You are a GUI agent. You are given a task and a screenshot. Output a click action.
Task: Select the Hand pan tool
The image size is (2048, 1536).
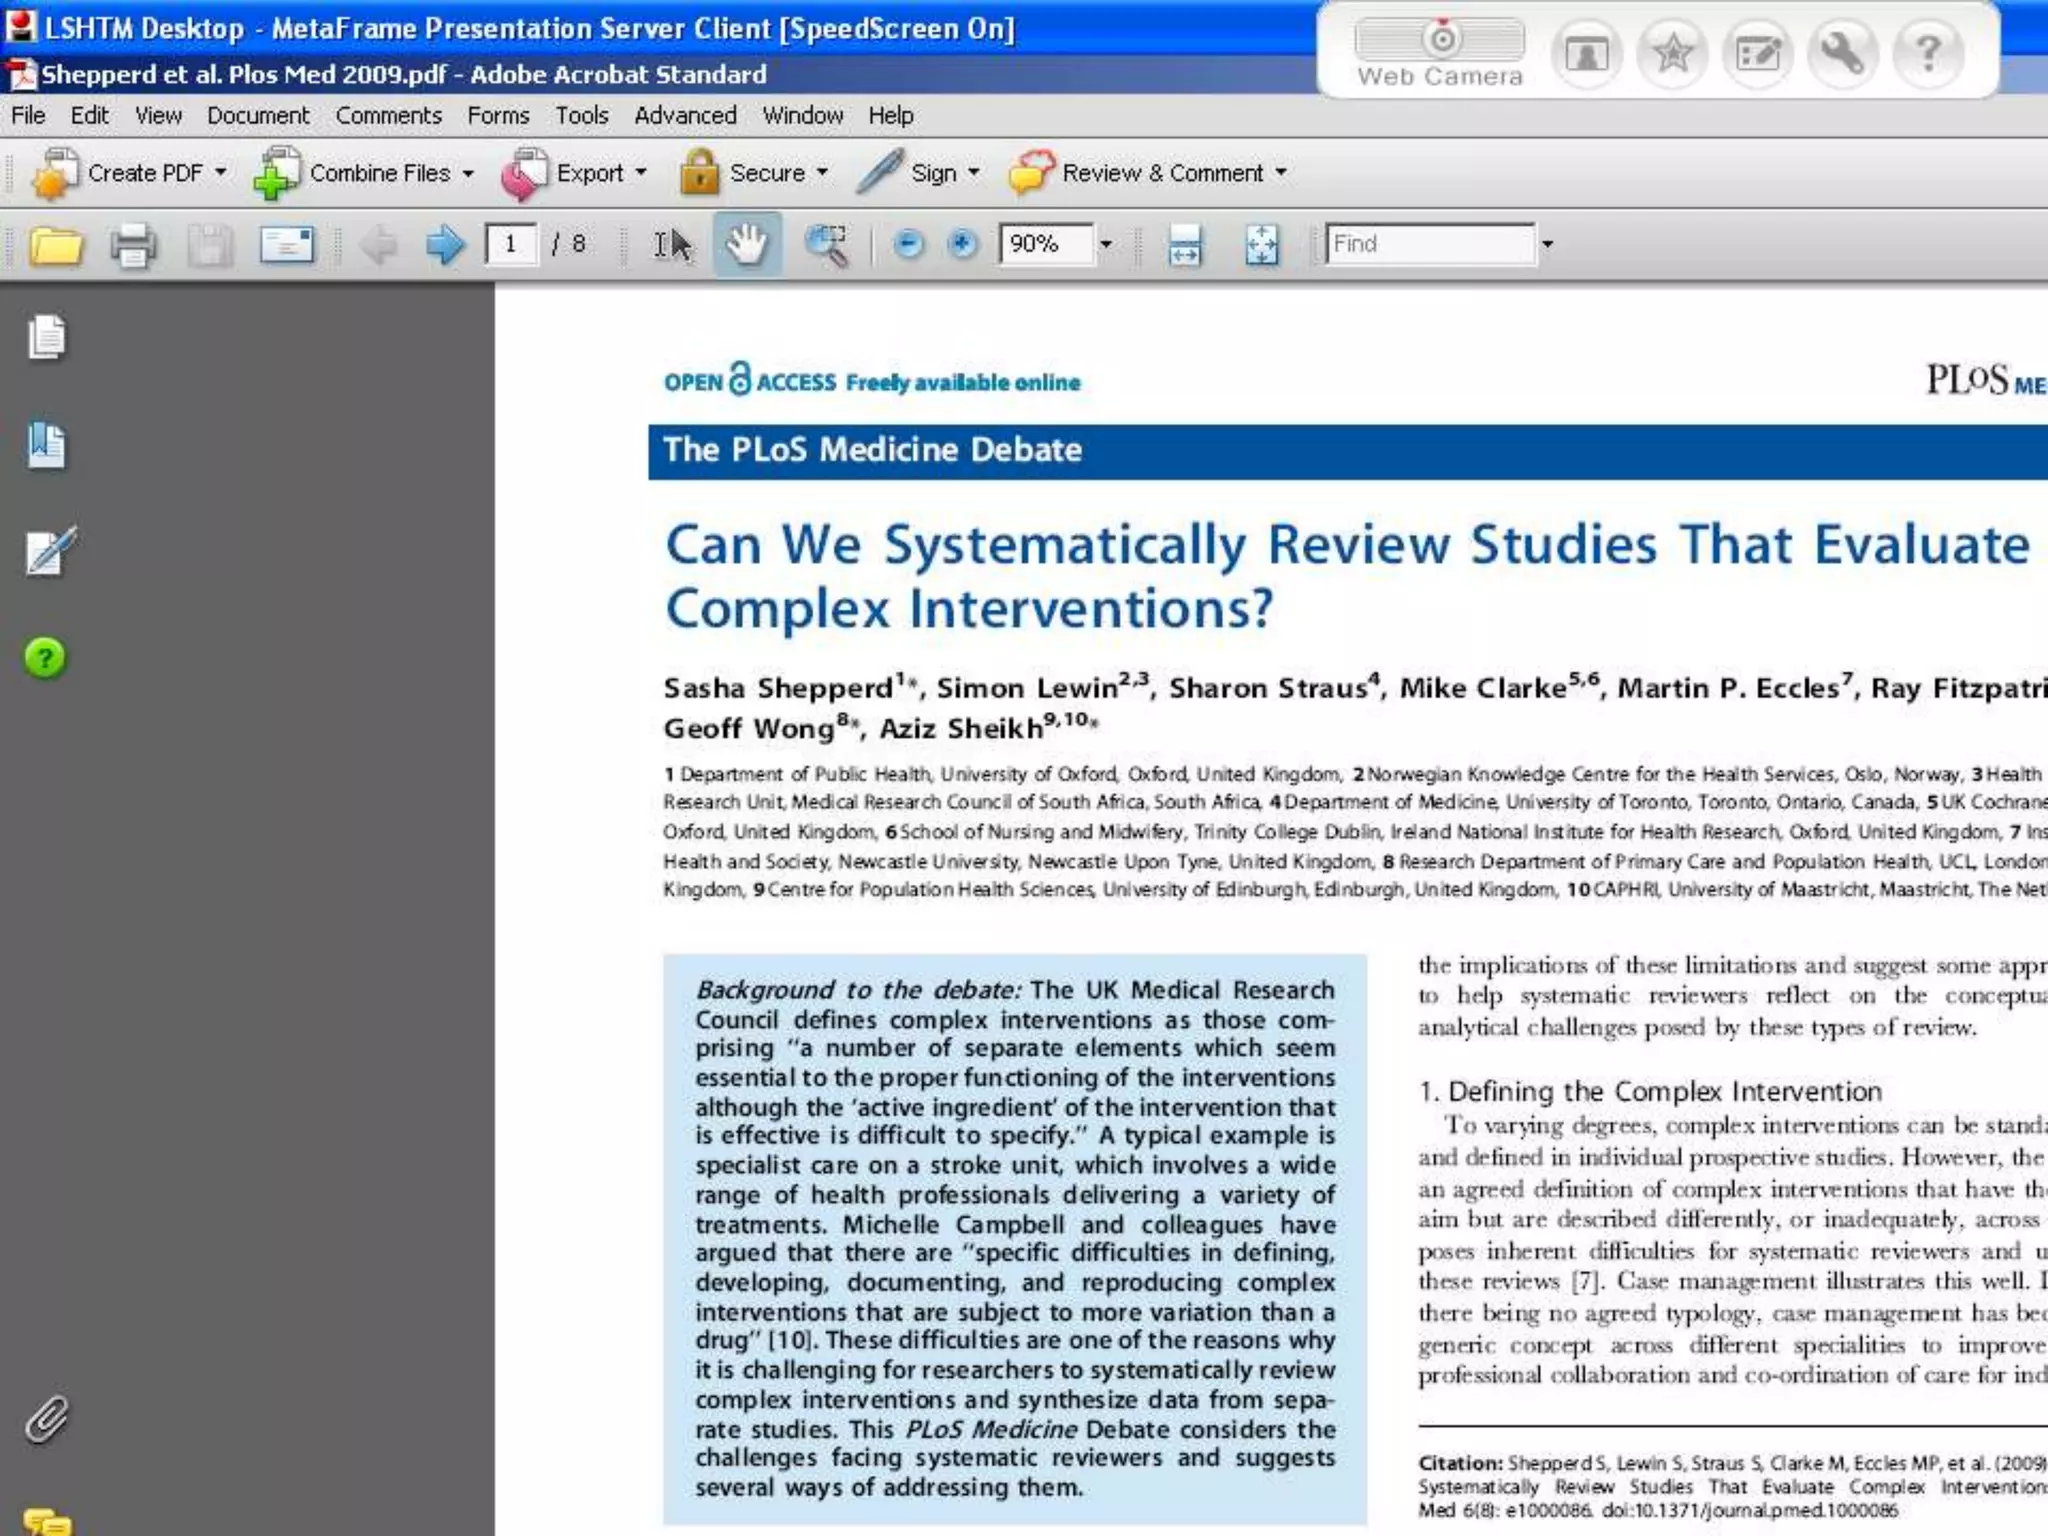[747, 245]
